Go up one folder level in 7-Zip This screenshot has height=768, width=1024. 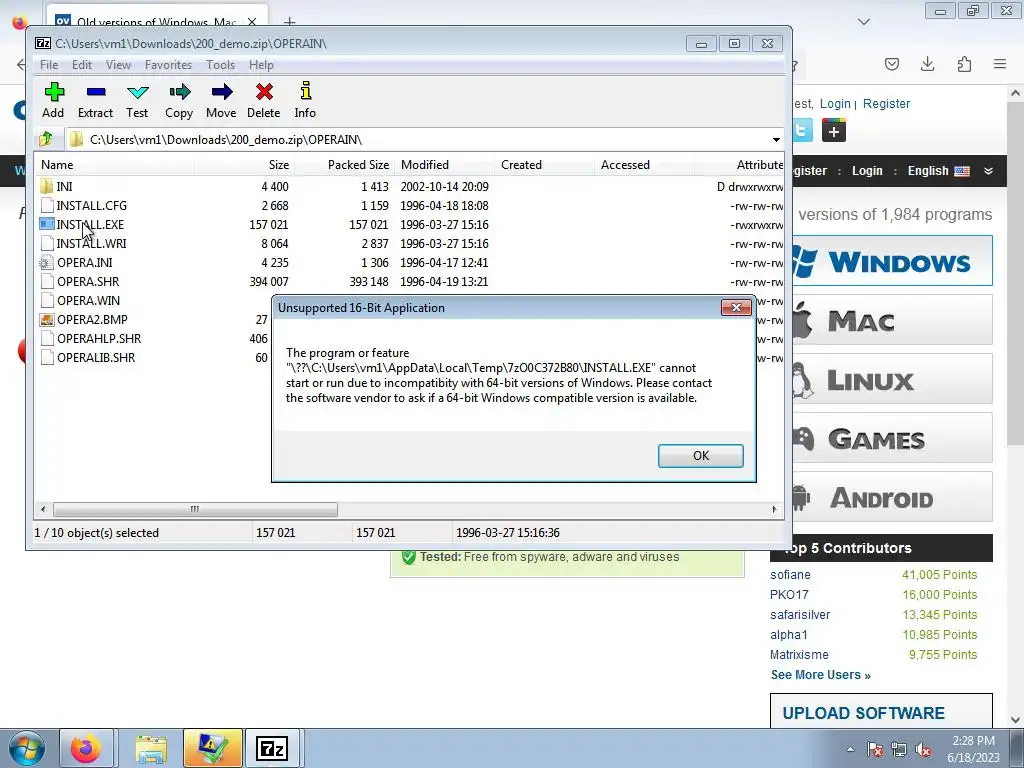pos(46,139)
